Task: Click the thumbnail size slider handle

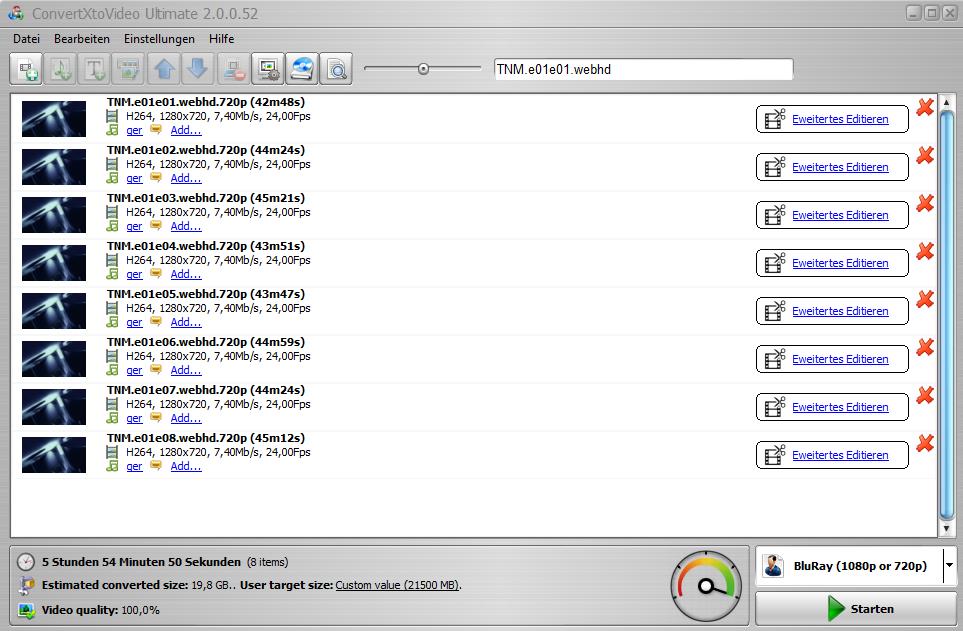Action: [x=423, y=69]
